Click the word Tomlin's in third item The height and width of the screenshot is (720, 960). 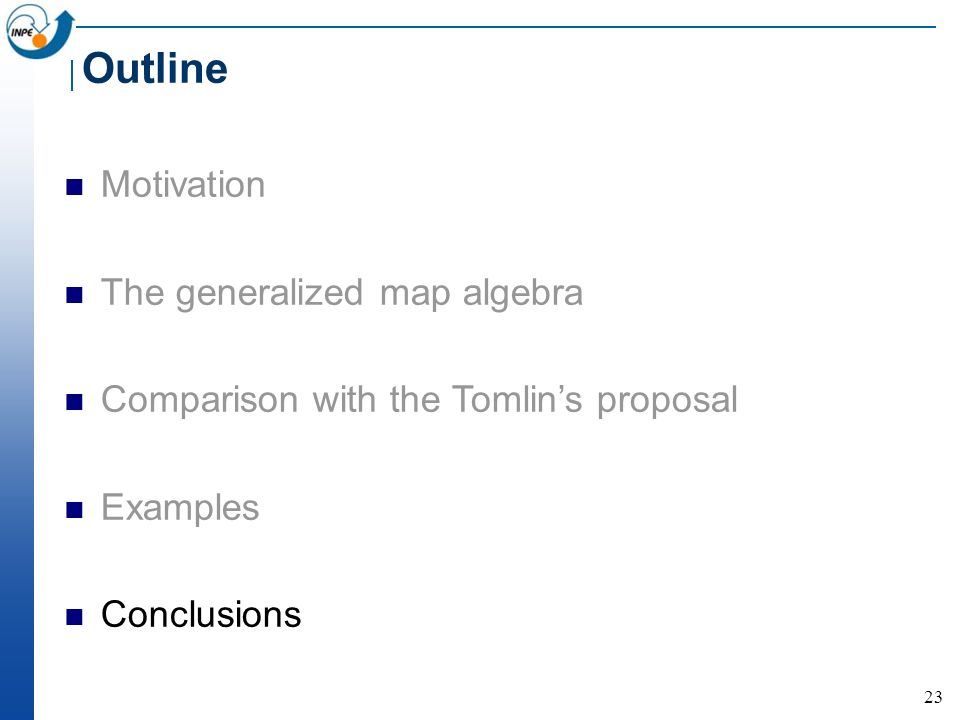517,399
